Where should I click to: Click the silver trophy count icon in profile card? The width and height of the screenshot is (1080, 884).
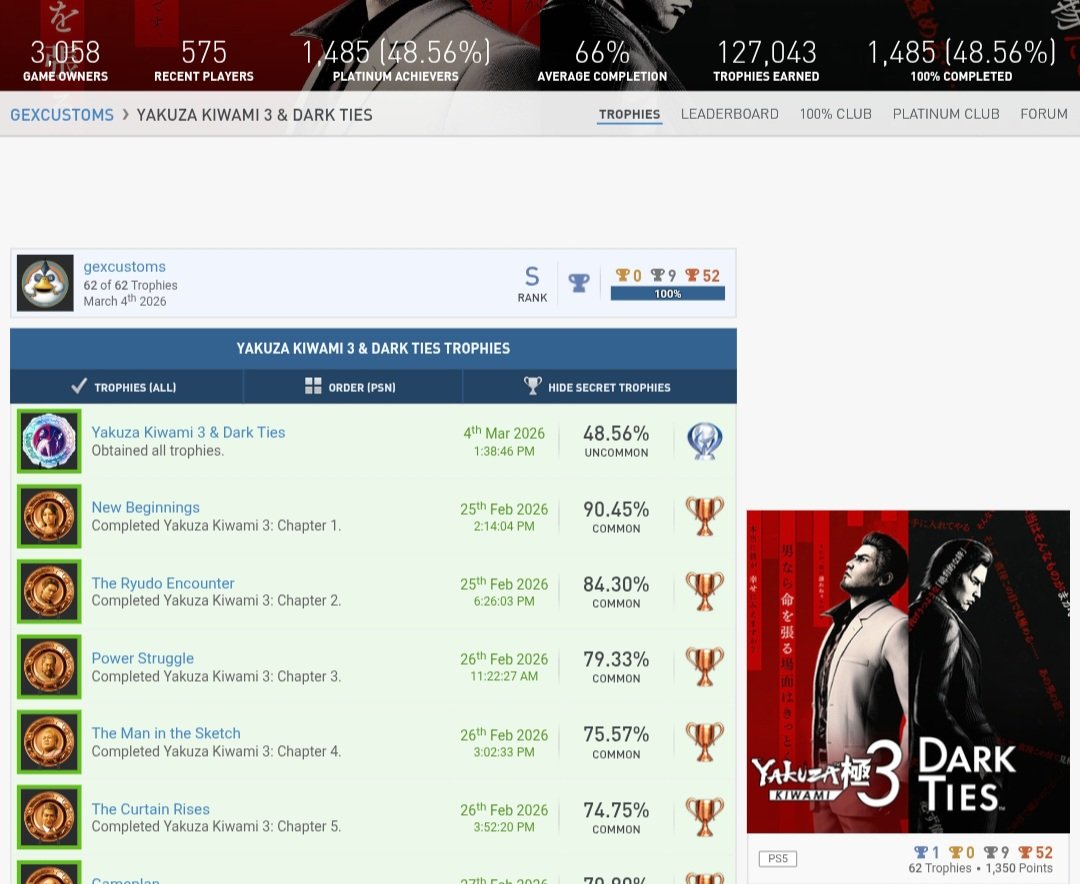pos(658,276)
